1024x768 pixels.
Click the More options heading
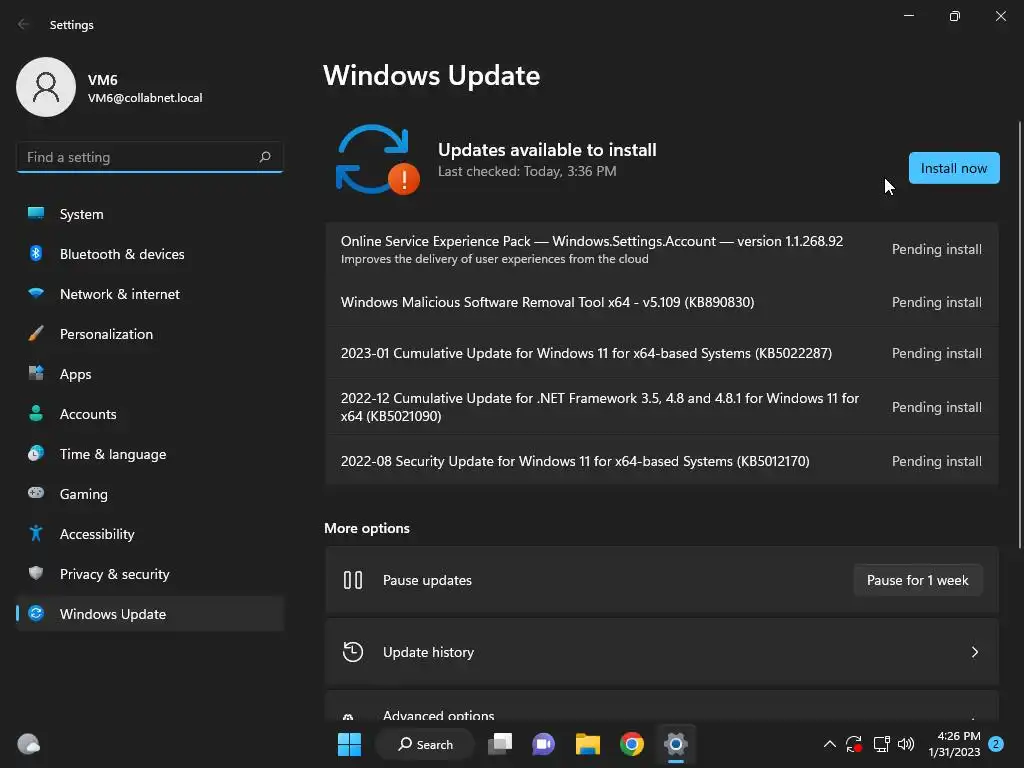[x=367, y=528]
